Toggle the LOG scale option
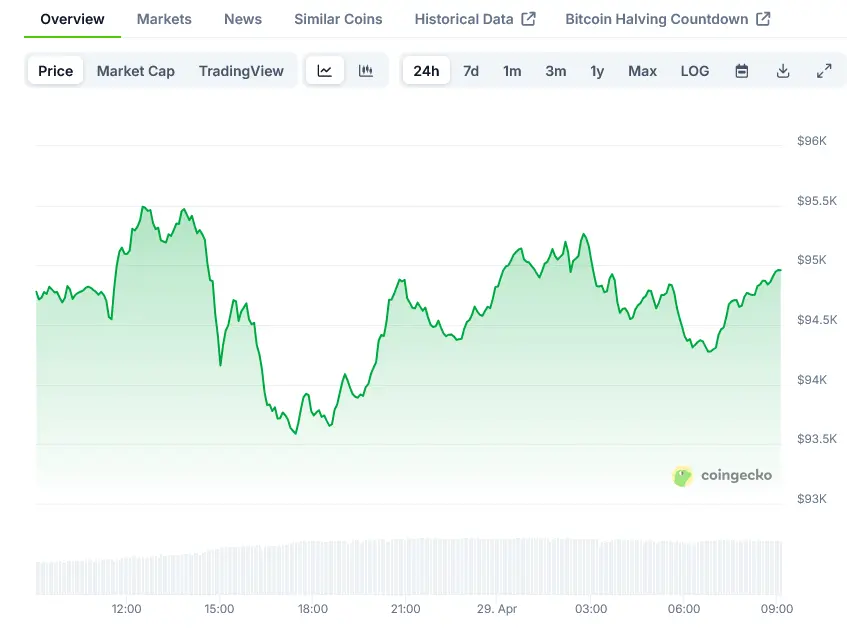 695,71
